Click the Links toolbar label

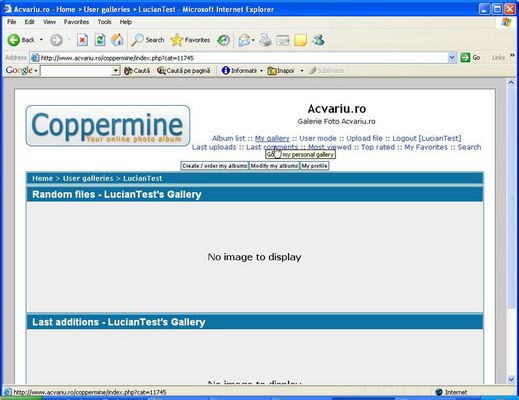(498, 58)
